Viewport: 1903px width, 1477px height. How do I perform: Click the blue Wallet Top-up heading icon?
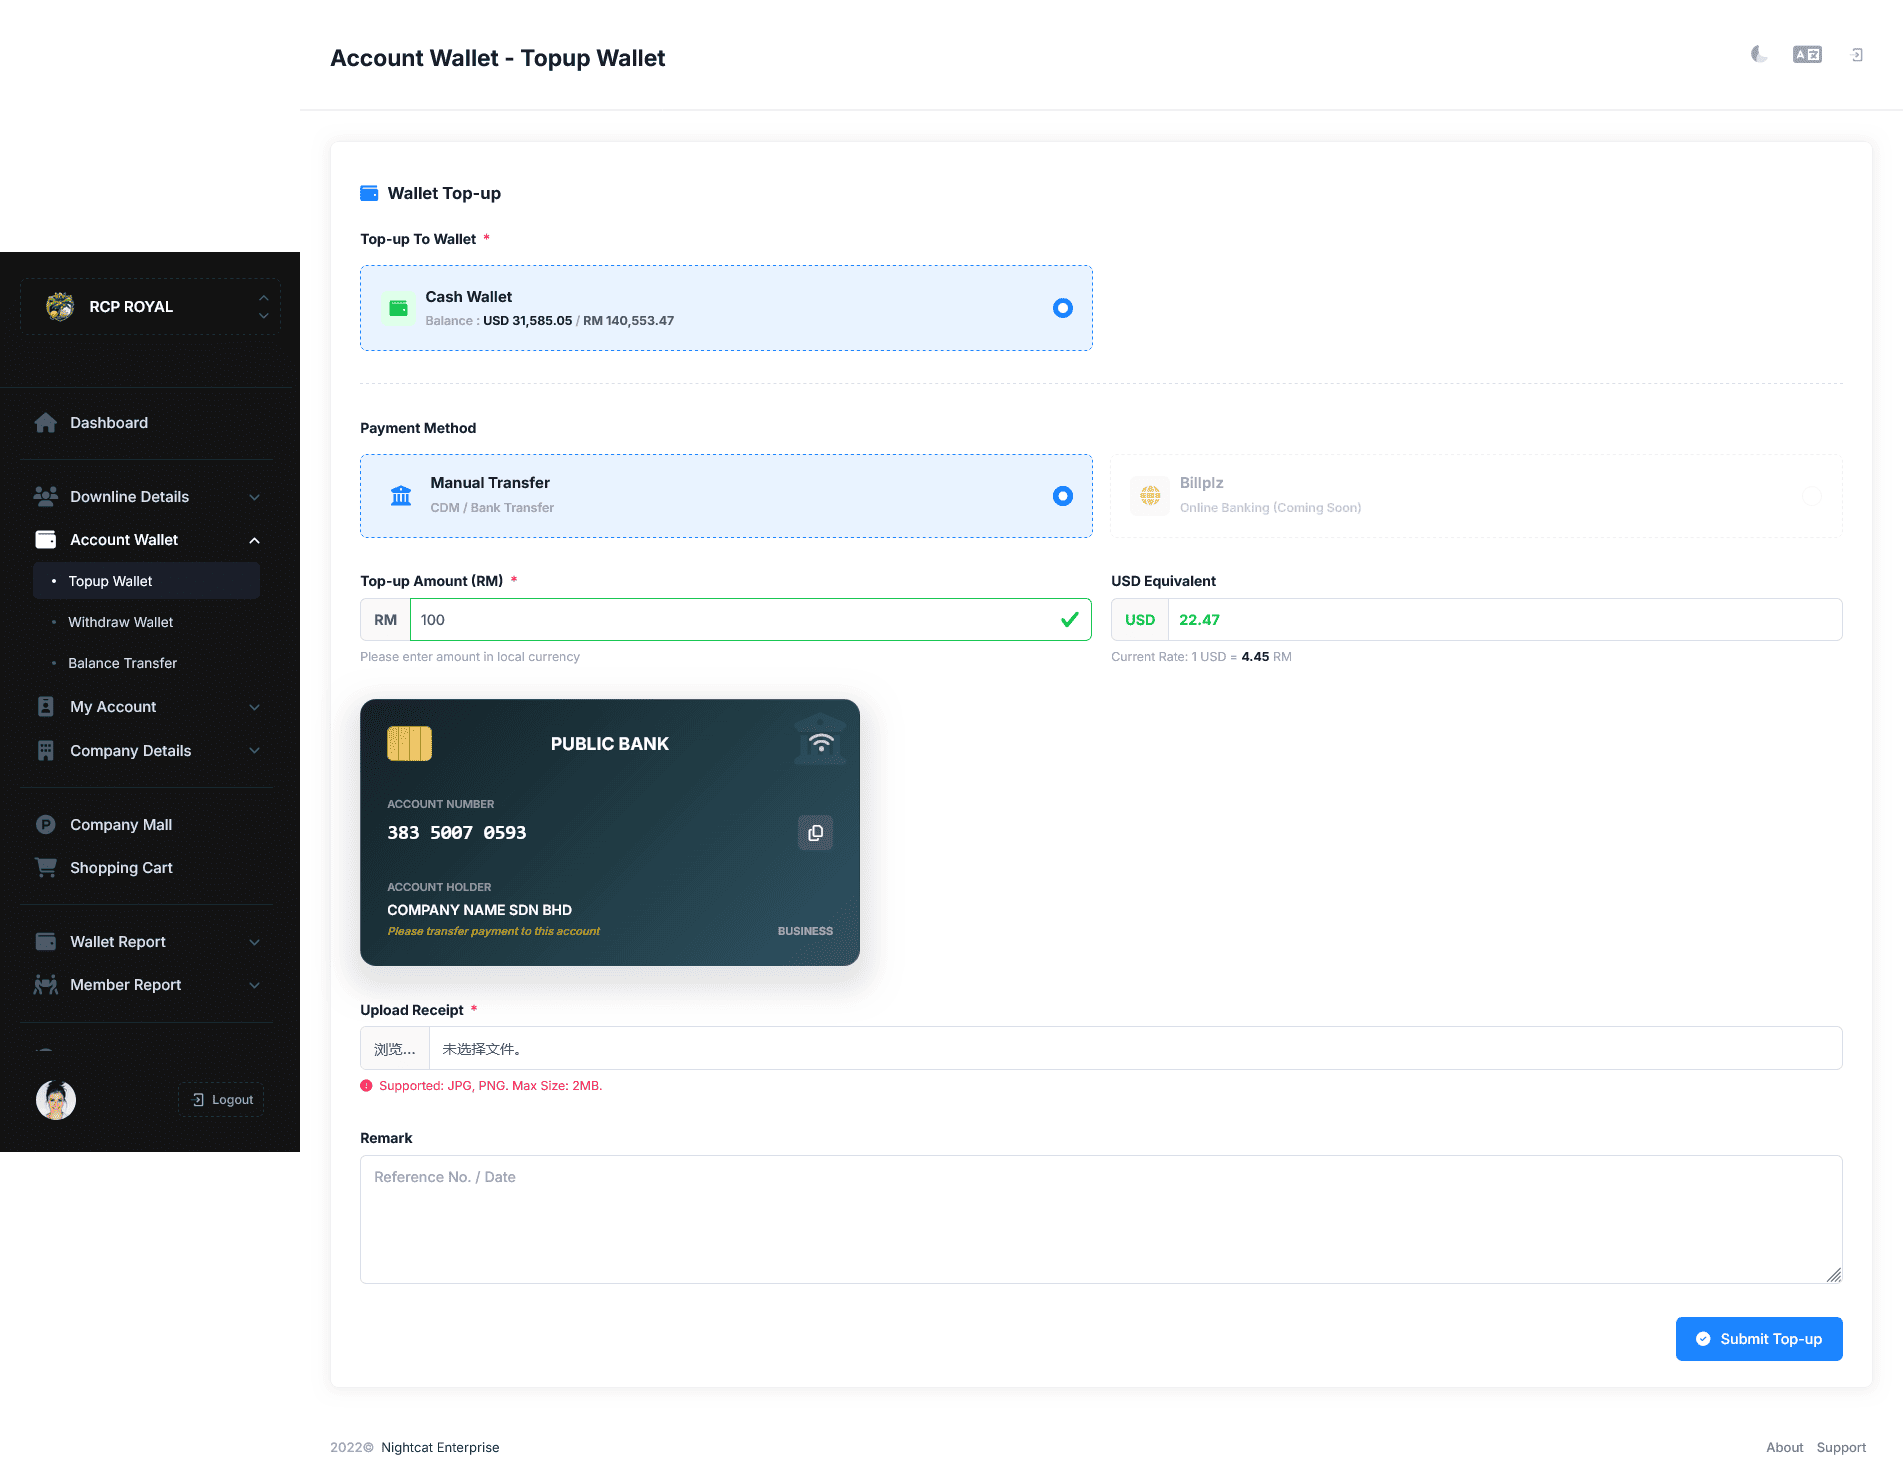(369, 193)
